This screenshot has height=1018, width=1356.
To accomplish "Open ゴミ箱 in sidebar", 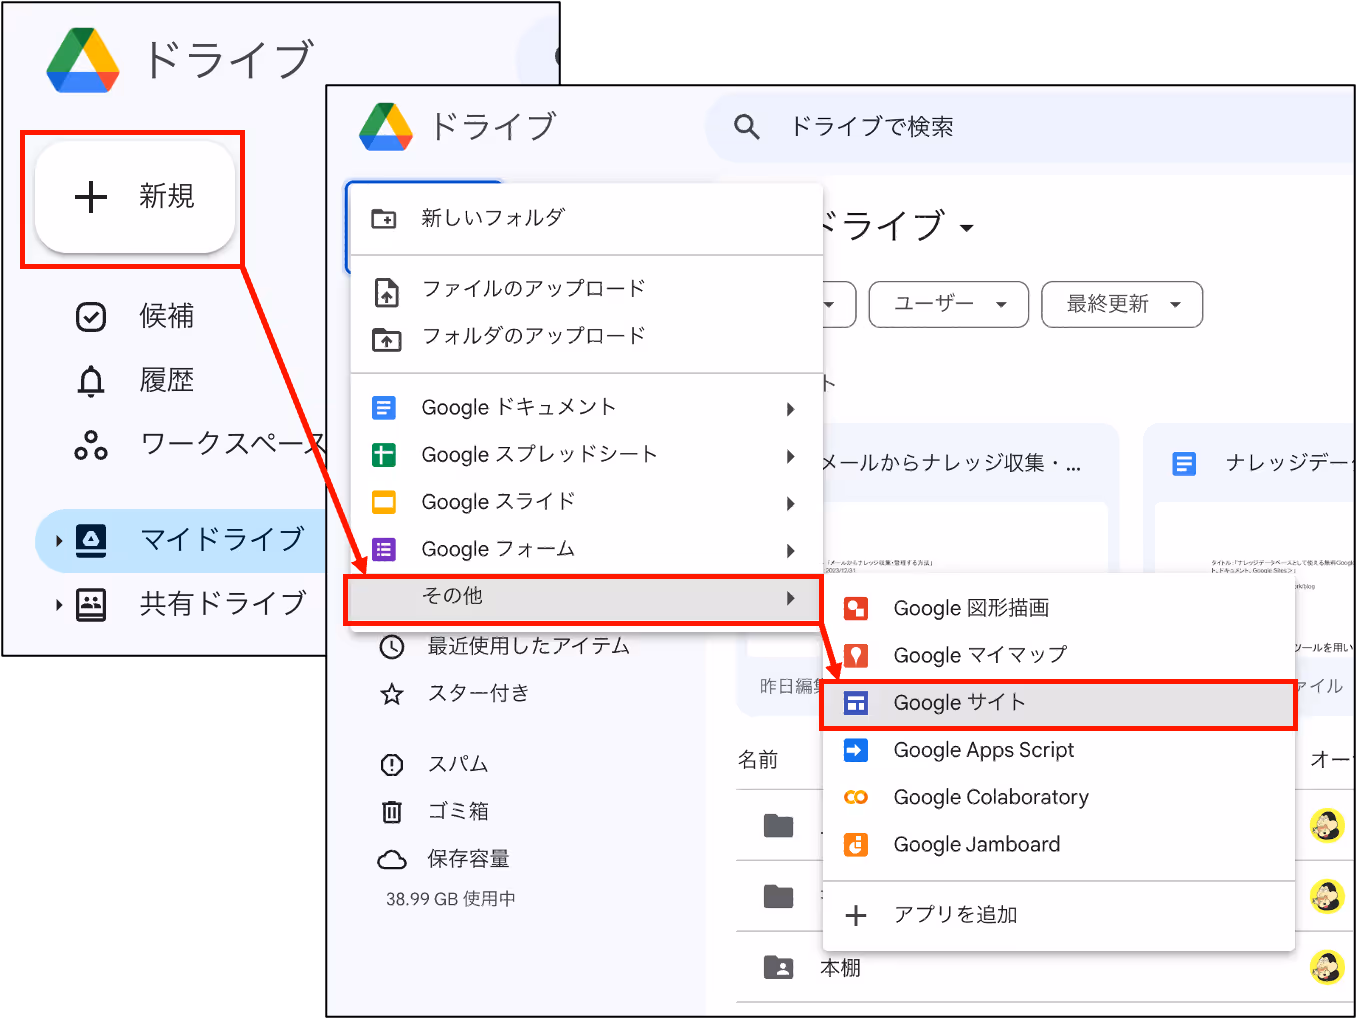I will (458, 811).
